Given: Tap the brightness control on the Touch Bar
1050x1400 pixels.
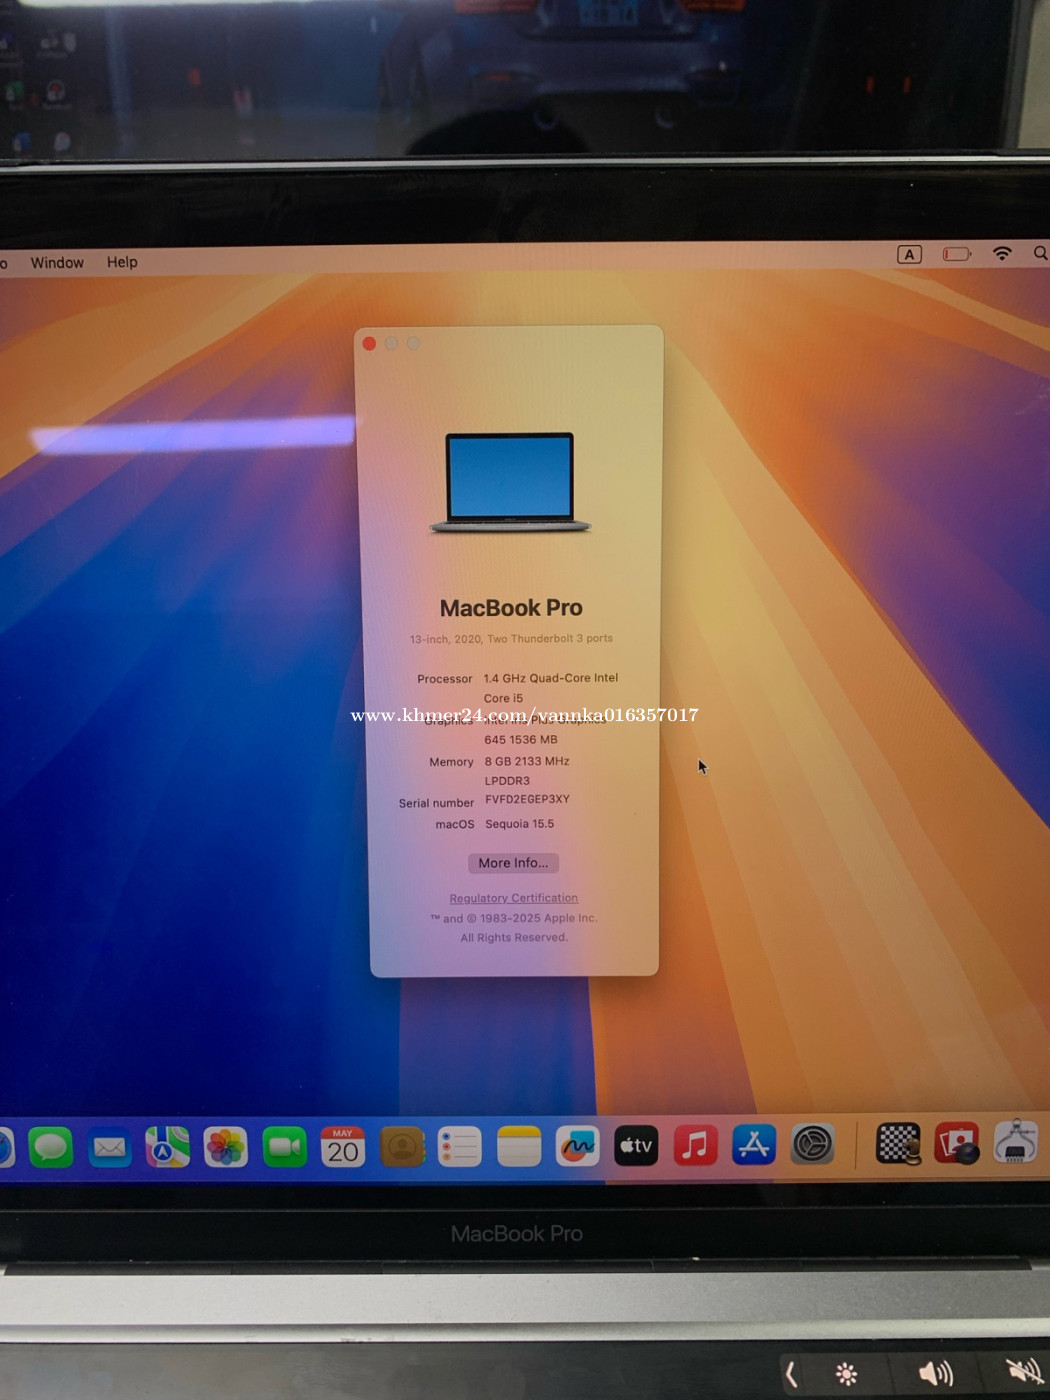Looking at the screenshot, I should pos(846,1375).
